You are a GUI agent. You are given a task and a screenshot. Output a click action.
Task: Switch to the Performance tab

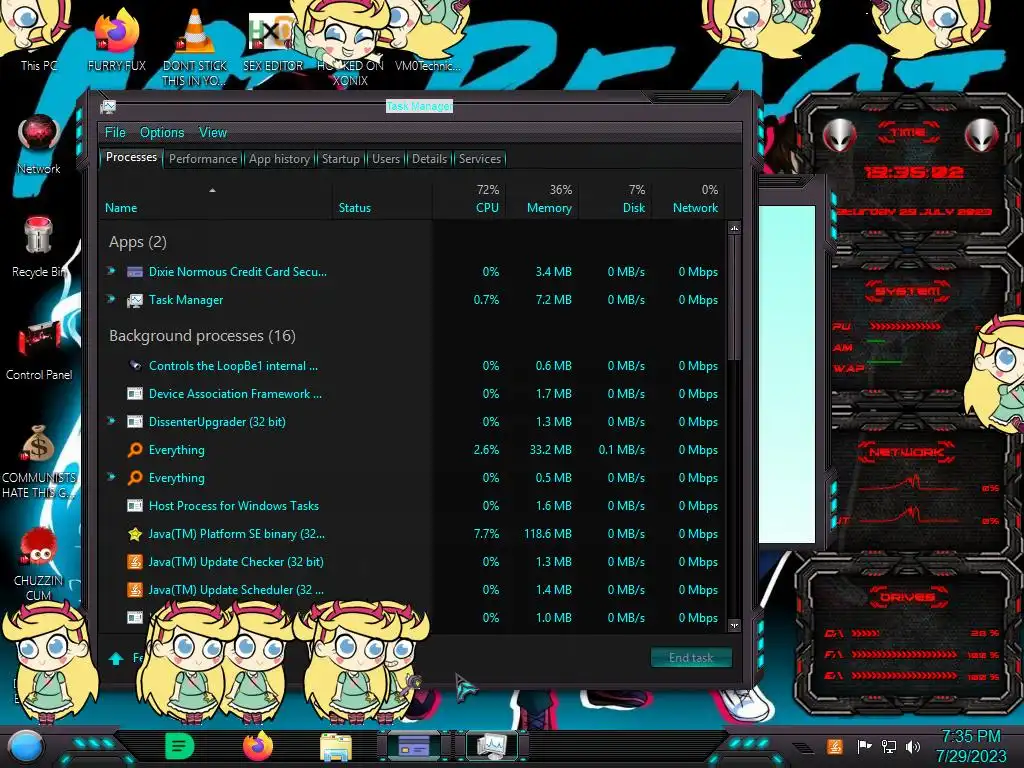click(203, 159)
